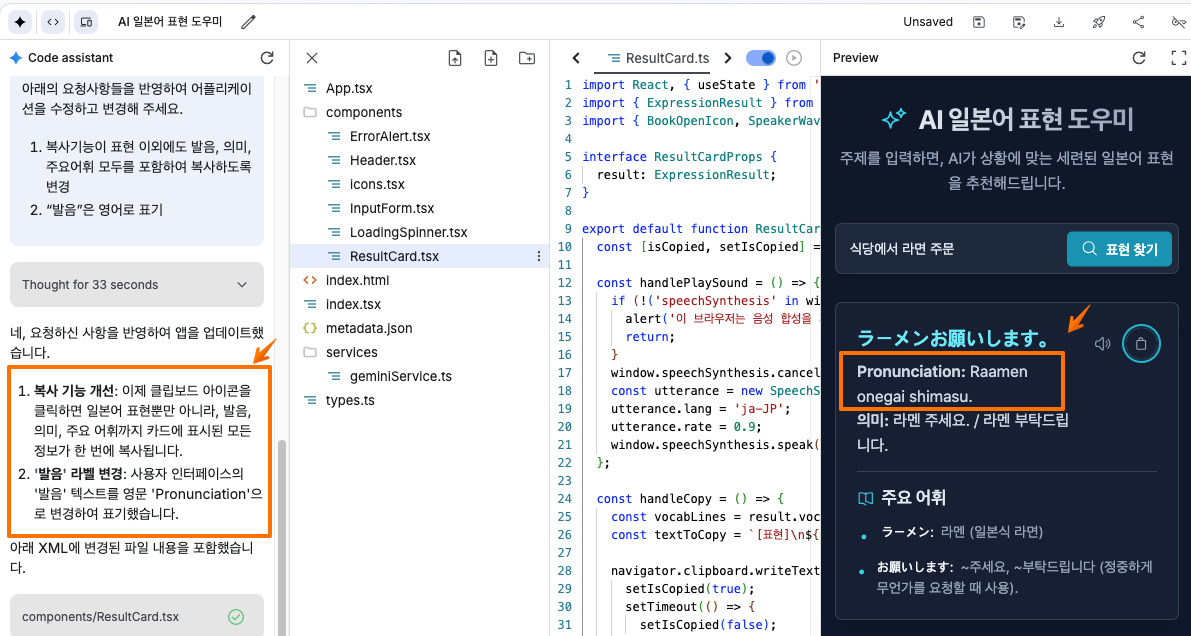Click the book icon next to 주요 어휘
1191x636 pixels.
865,498
